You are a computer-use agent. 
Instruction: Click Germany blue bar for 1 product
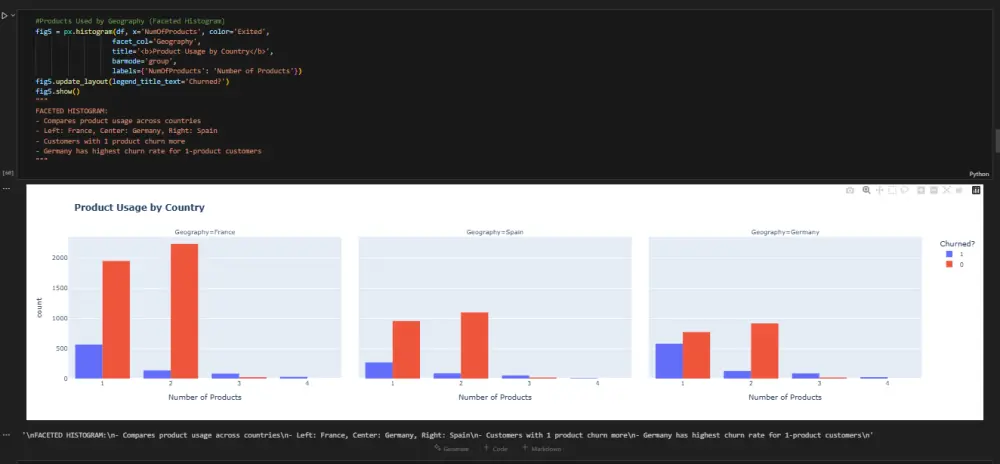pos(669,361)
